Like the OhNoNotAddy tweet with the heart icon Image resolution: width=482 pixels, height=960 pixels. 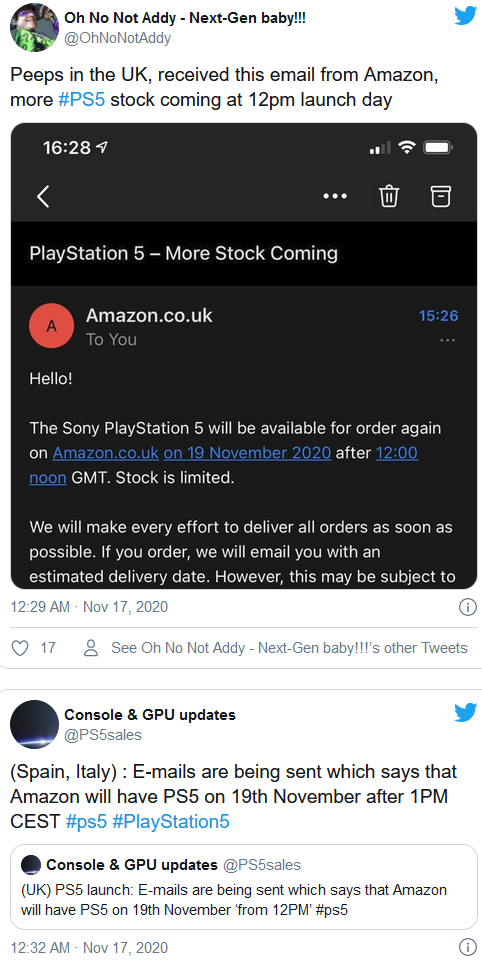21,648
